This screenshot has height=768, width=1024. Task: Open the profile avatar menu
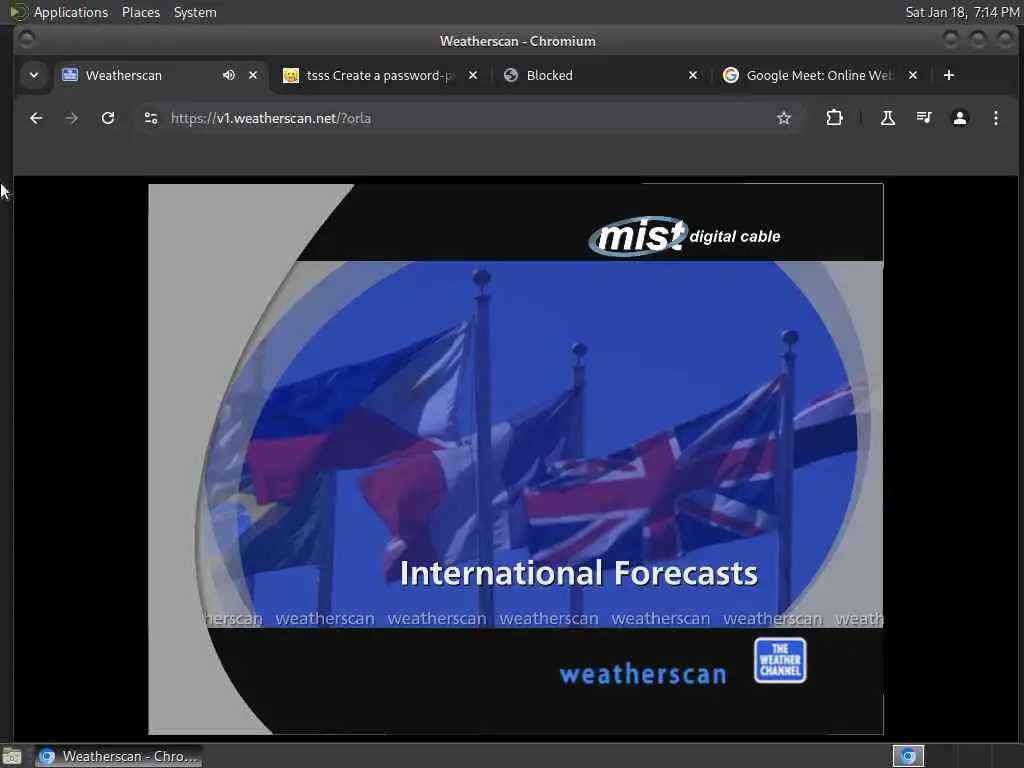[959, 118]
